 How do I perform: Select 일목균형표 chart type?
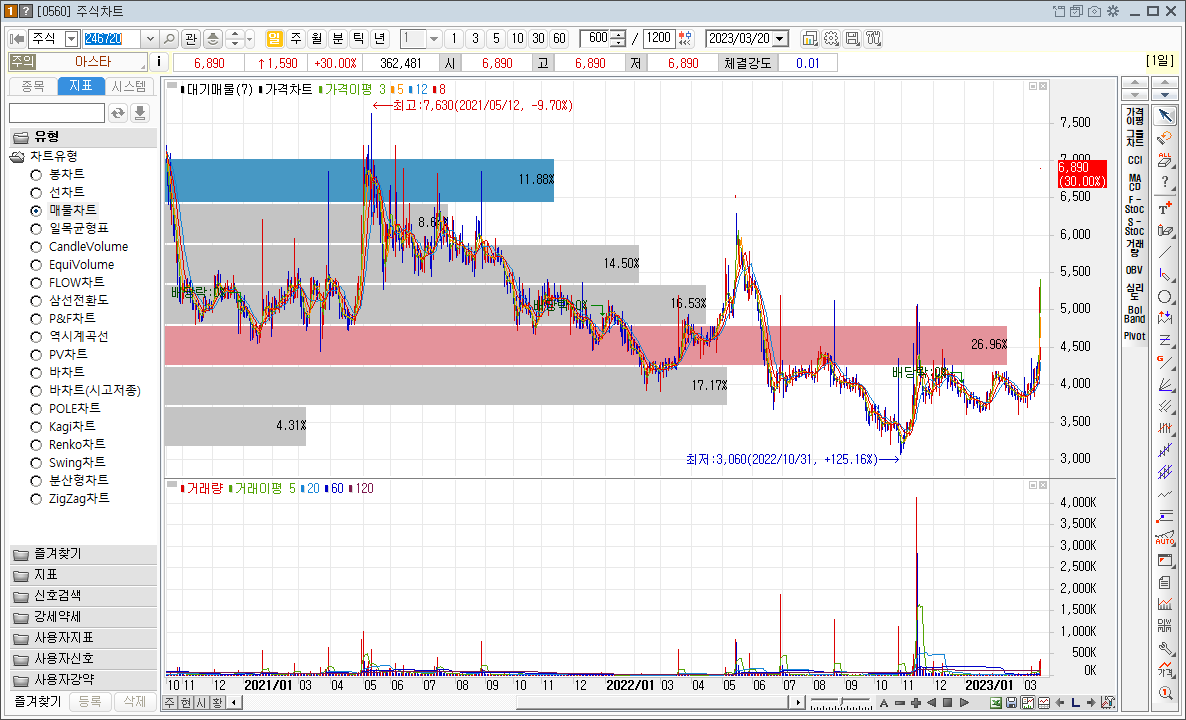[x=36, y=228]
